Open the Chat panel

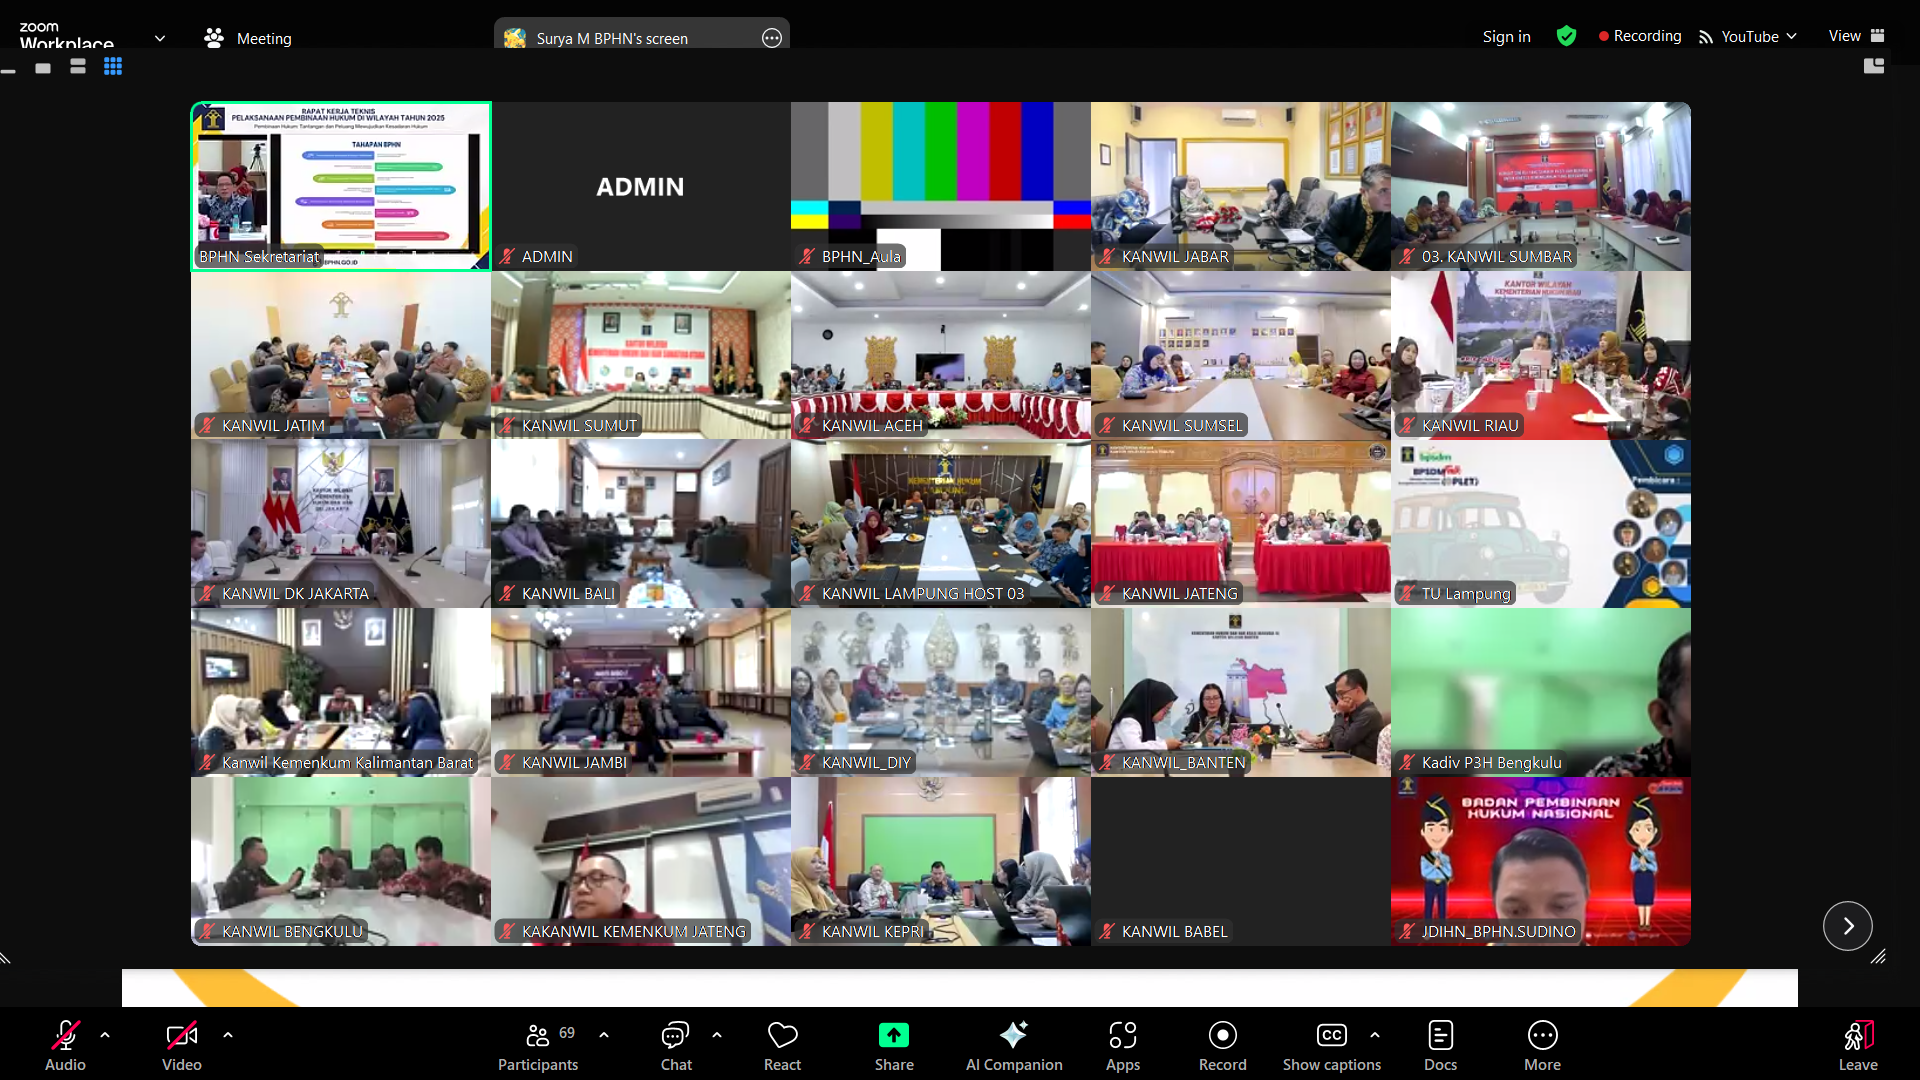[676, 1045]
